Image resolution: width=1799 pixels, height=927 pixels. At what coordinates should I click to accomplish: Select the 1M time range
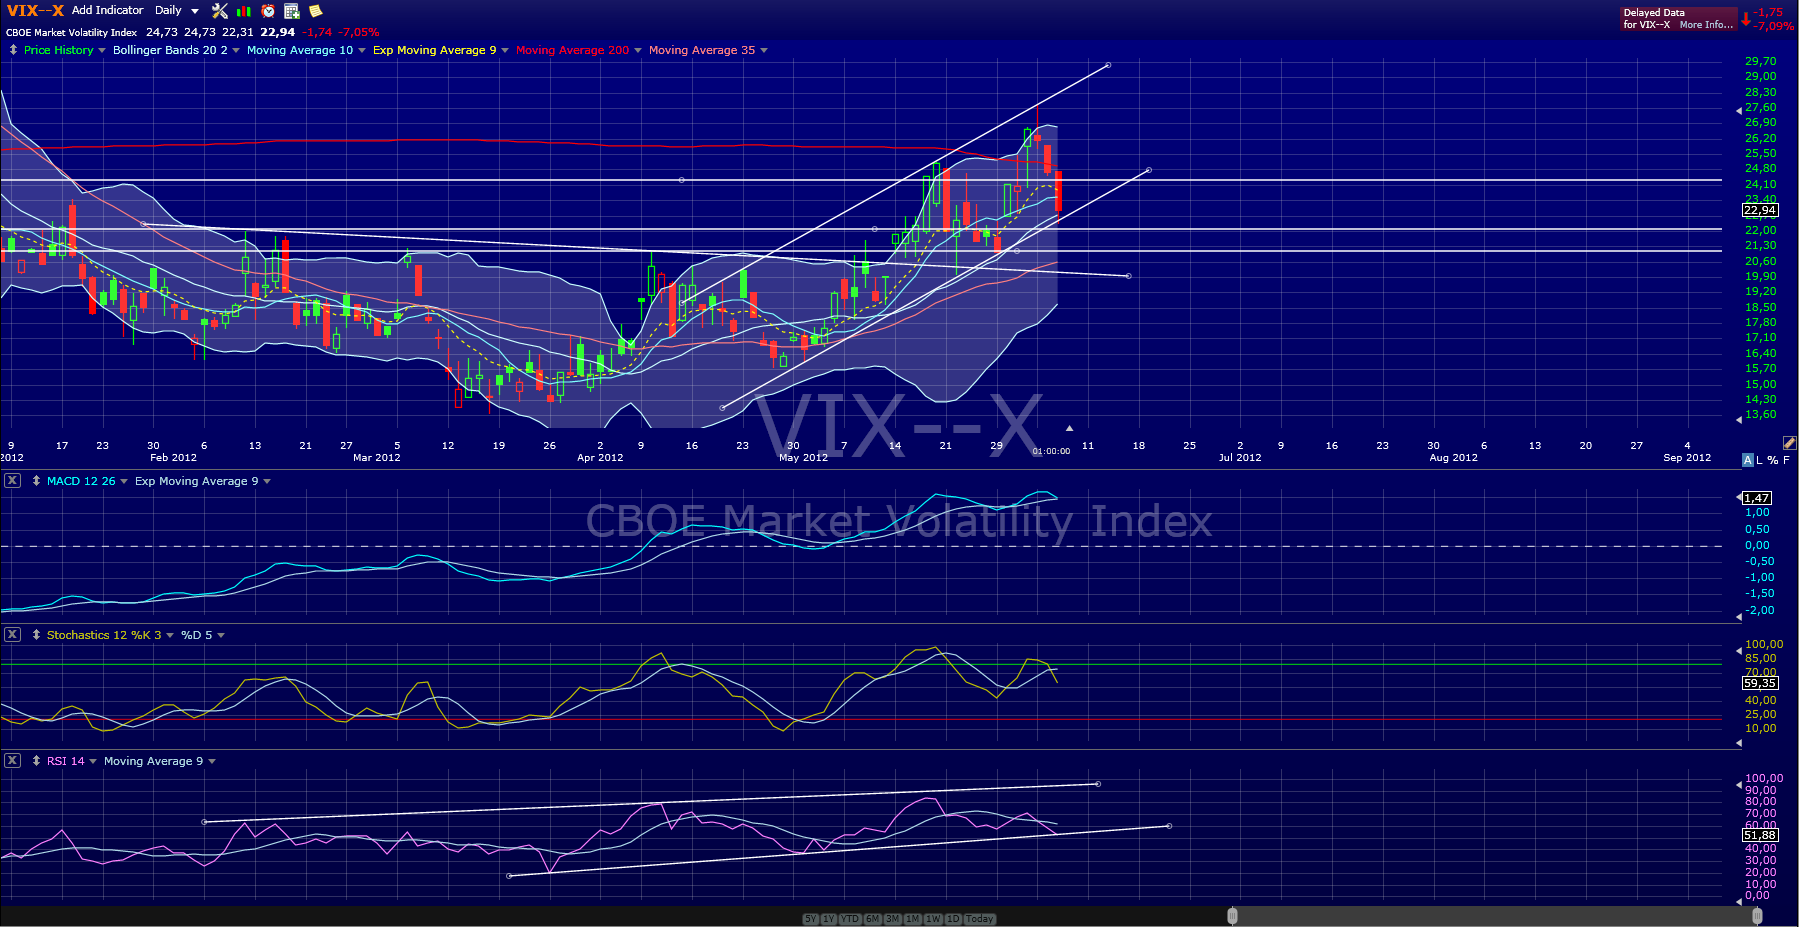(913, 919)
